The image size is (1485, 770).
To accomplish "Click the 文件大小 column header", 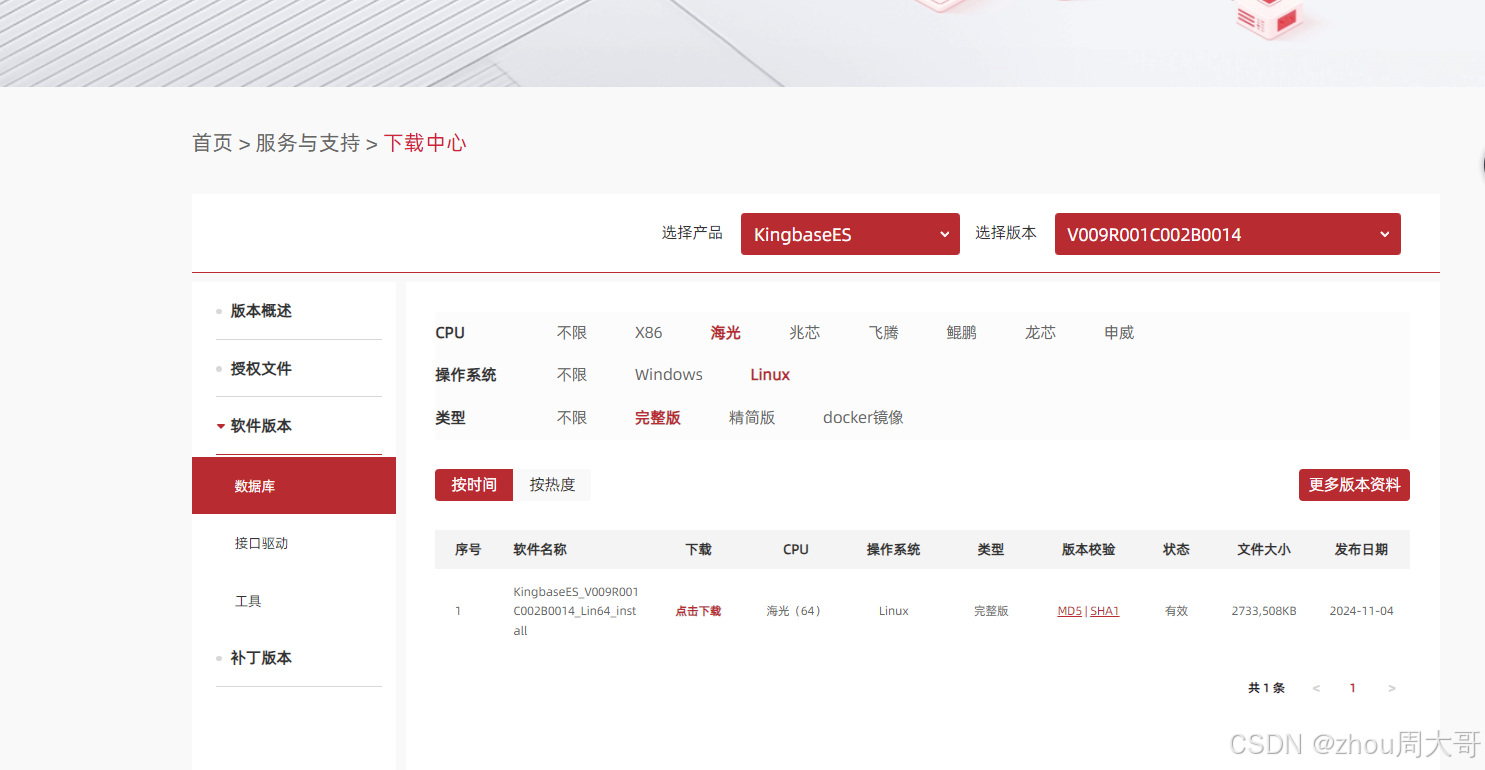I will (1264, 550).
